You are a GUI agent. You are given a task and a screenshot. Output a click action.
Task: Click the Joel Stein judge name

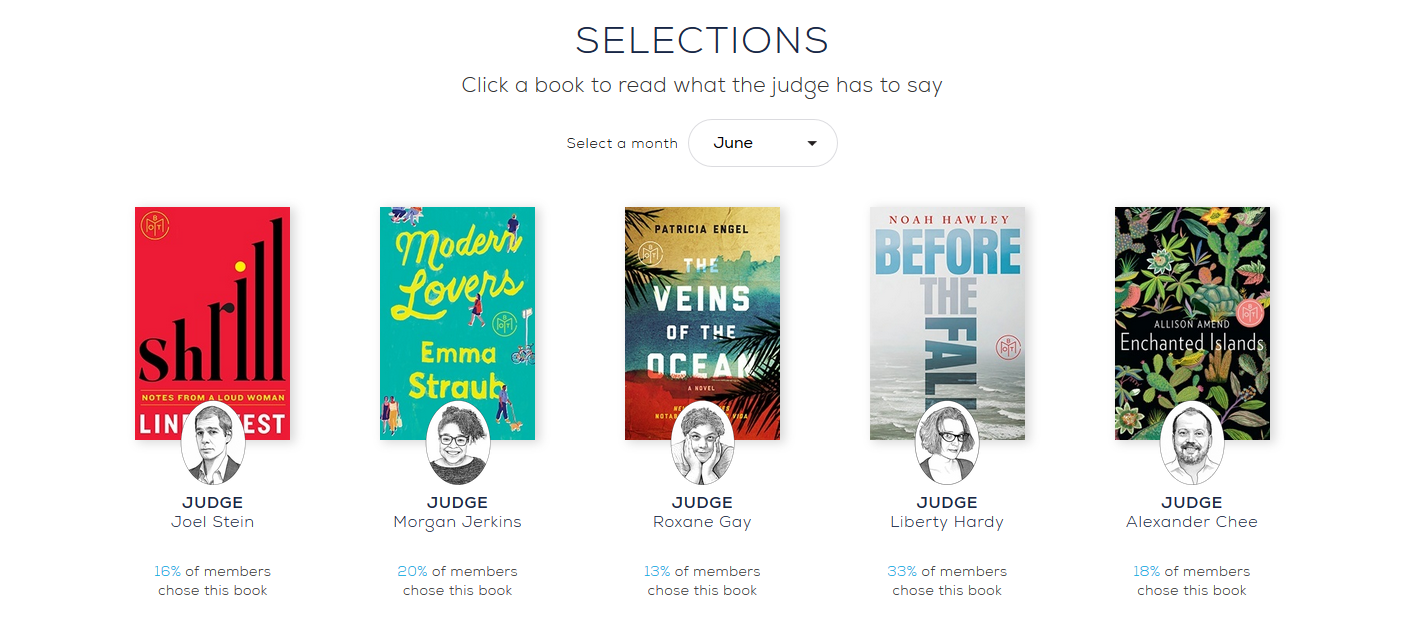(213, 522)
